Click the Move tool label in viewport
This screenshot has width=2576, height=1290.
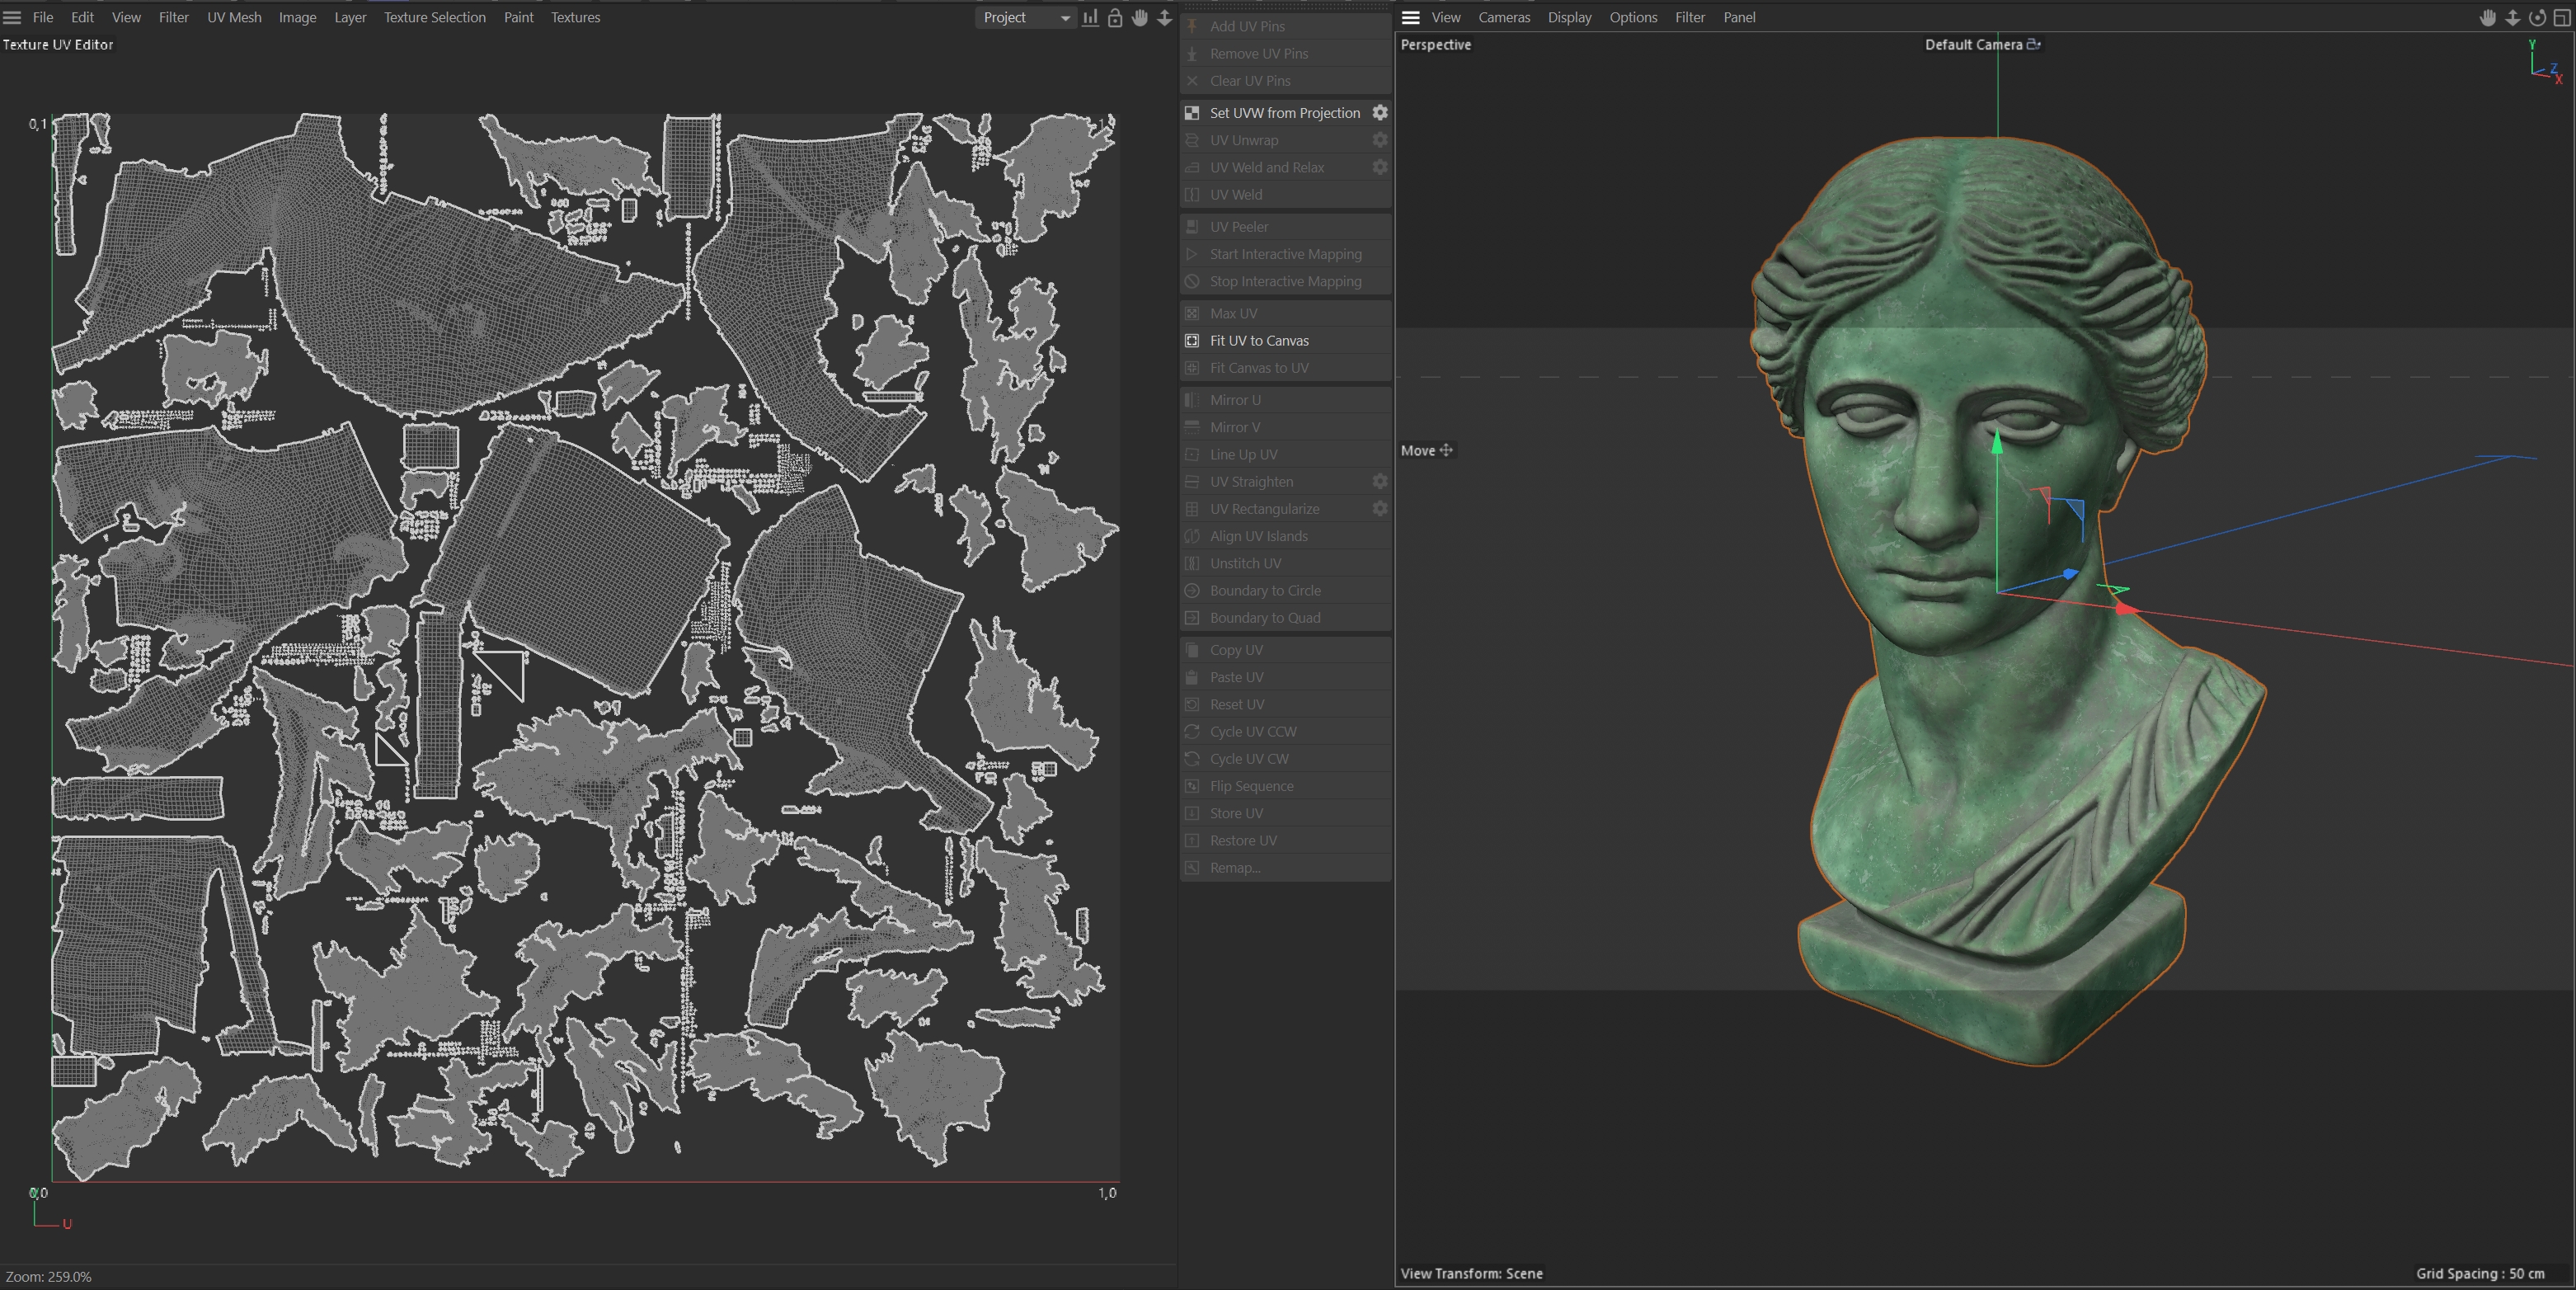pyautogui.click(x=1418, y=451)
